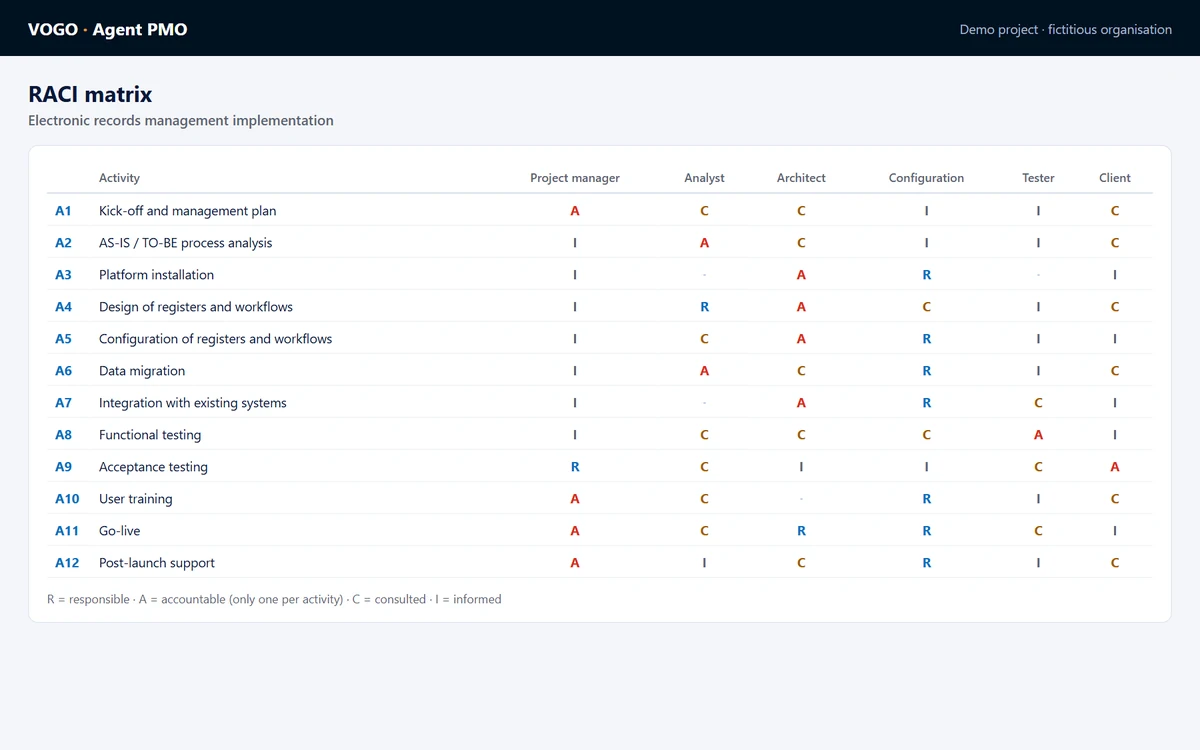Click 'Configuration of registers and workflows' activity
1200x750 pixels.
[215, 339]
